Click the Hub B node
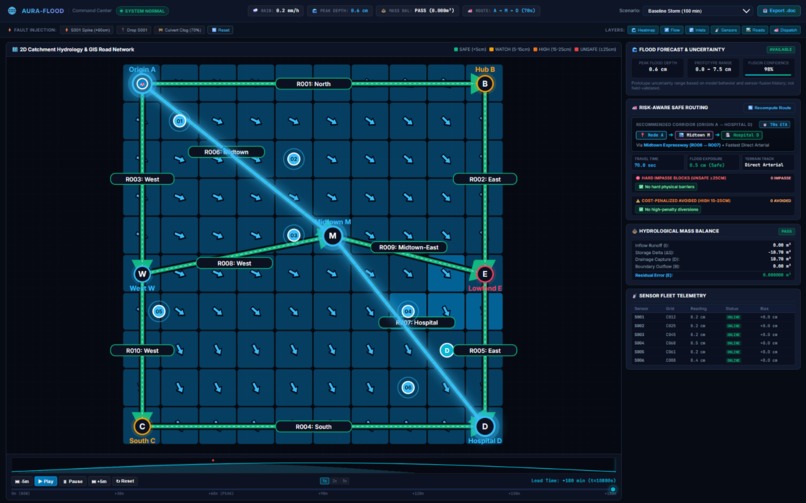The image size is (806, 503). coord(485,84)
